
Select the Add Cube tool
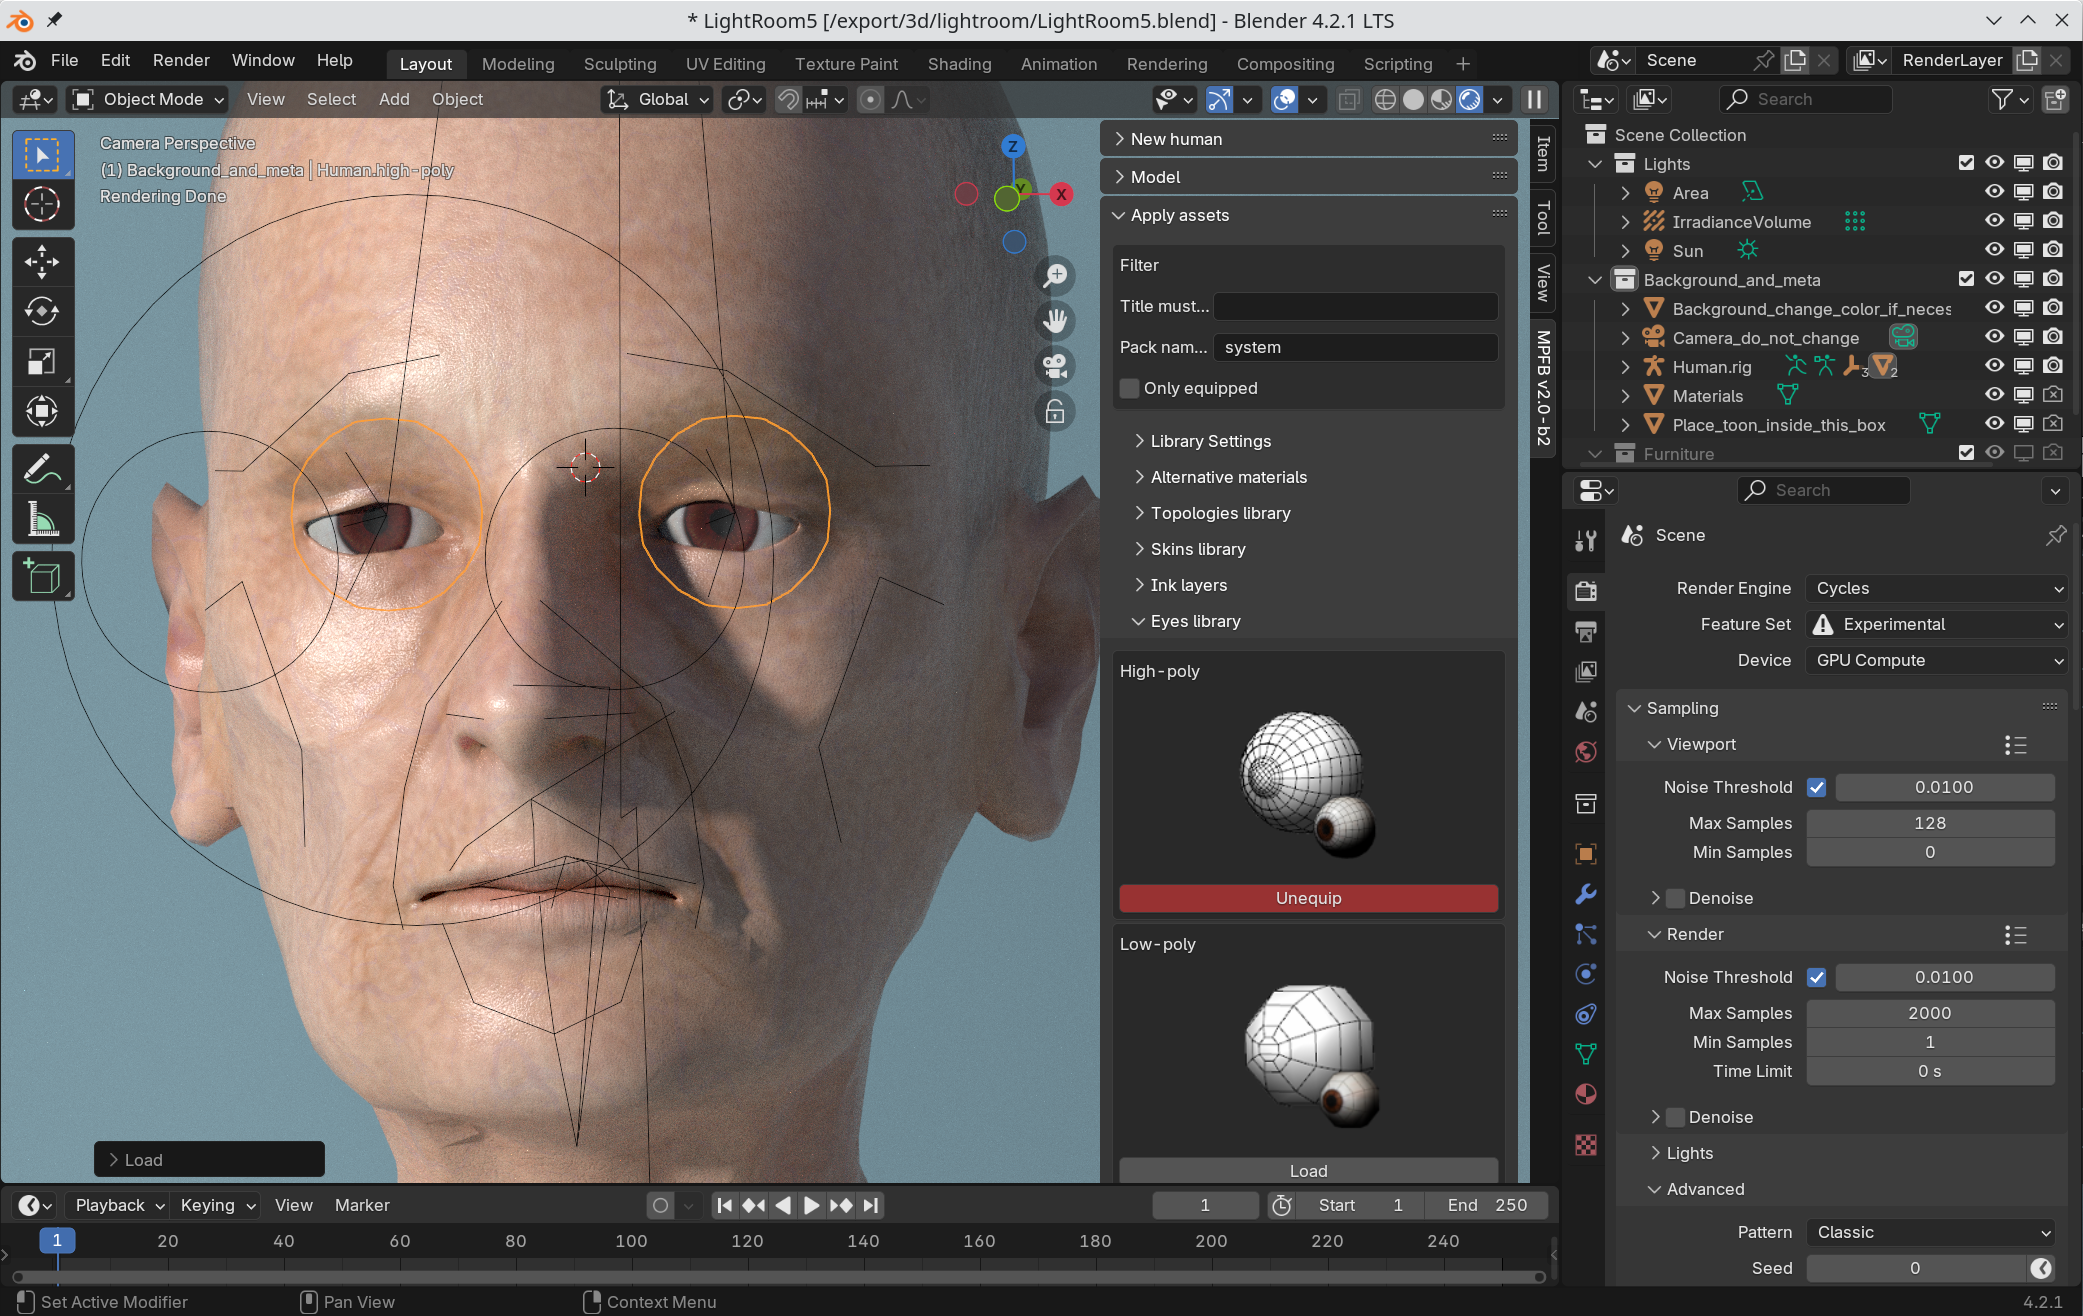click(42, 576)
